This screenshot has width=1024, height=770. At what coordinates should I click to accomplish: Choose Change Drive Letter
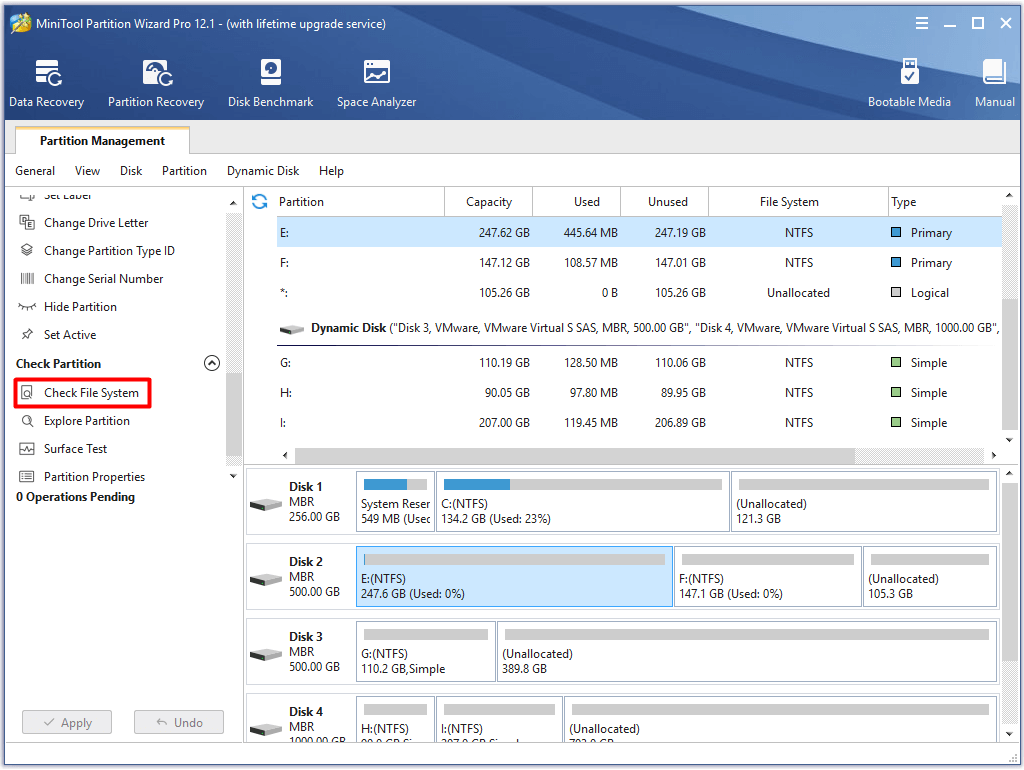pos(96,223)
